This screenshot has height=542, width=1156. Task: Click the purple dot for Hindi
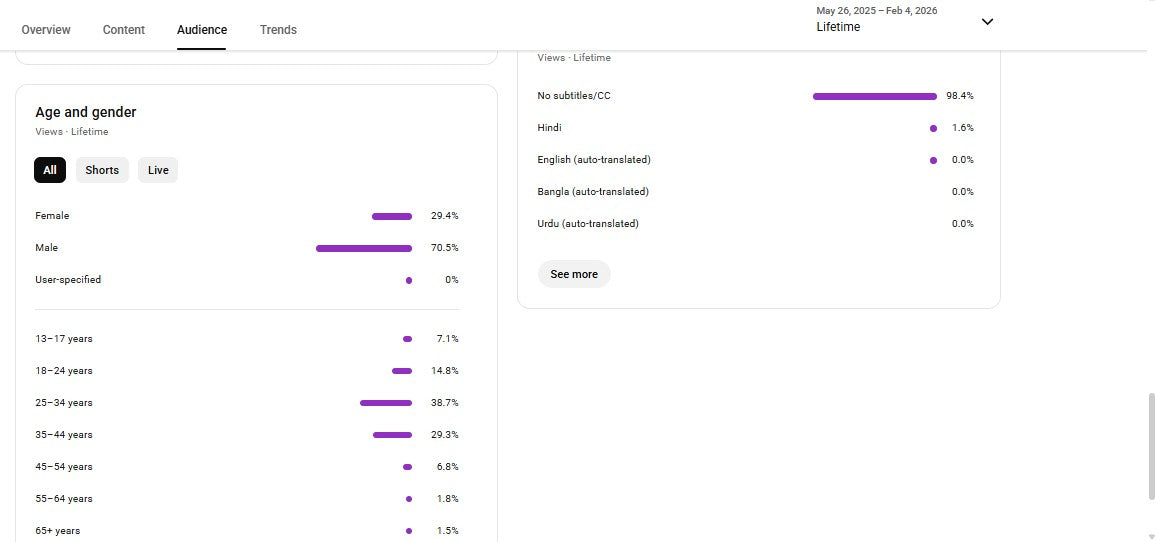pos(933,128)
